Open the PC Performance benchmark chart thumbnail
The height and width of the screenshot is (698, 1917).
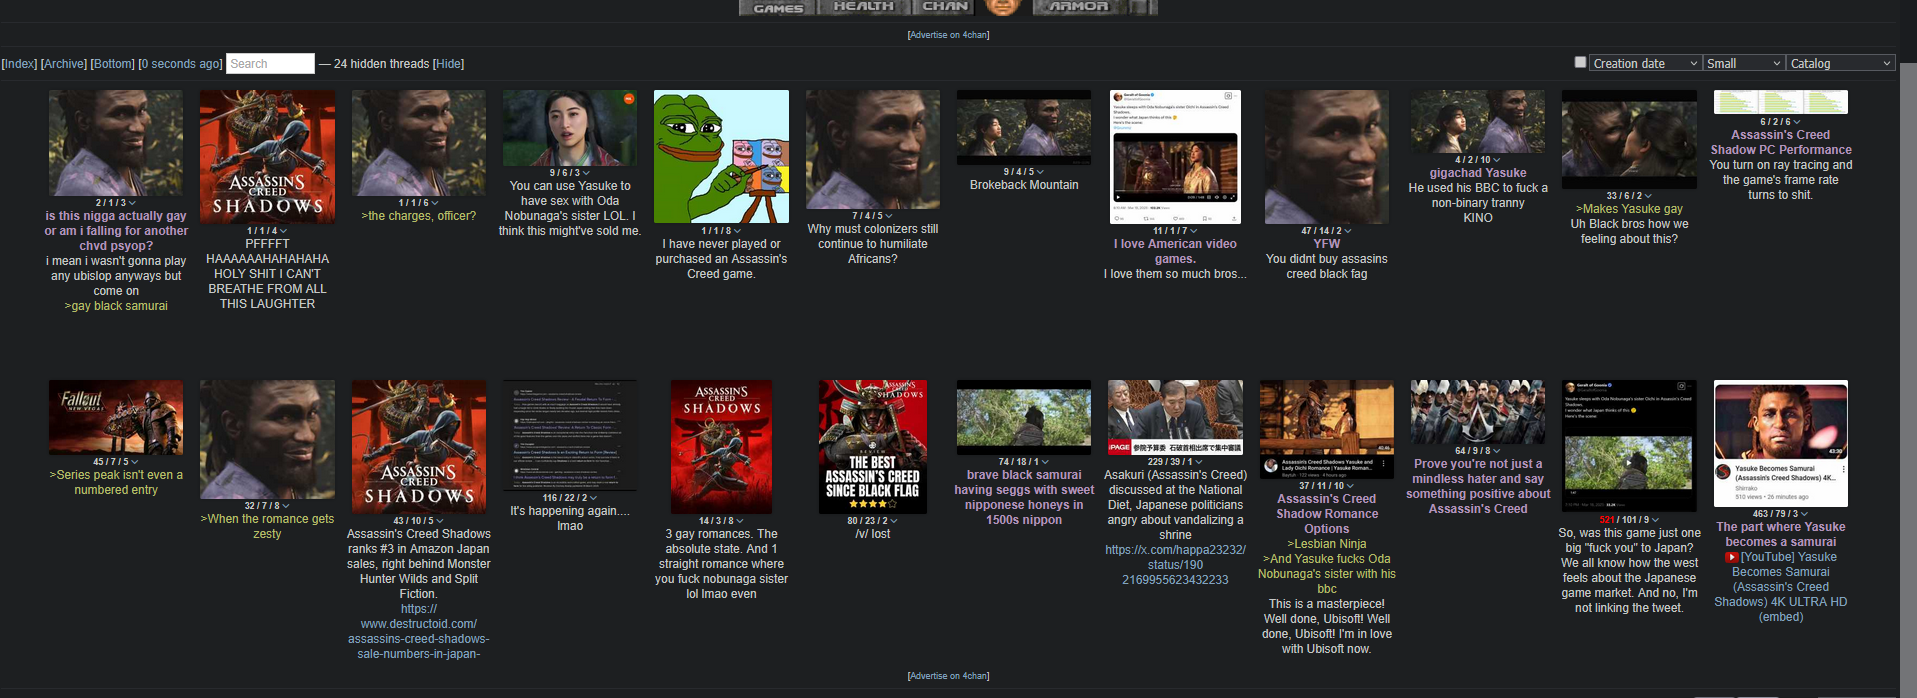(1780, 102)
